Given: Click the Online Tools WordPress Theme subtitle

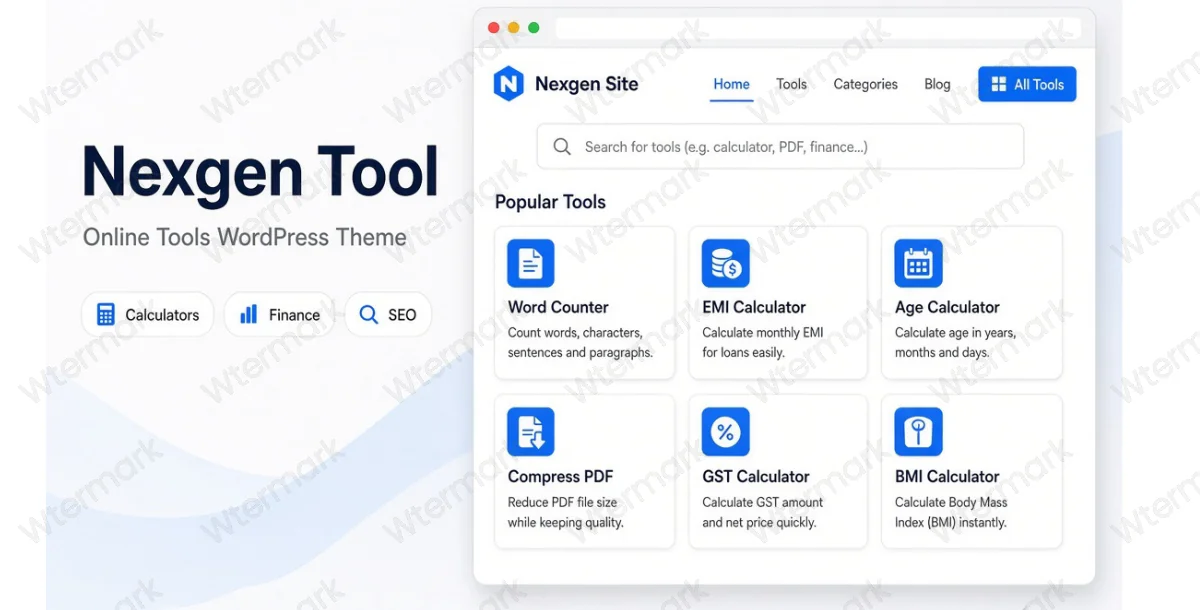Looking at the screenshot, I should pyautogui.click(x=245, y=238).
